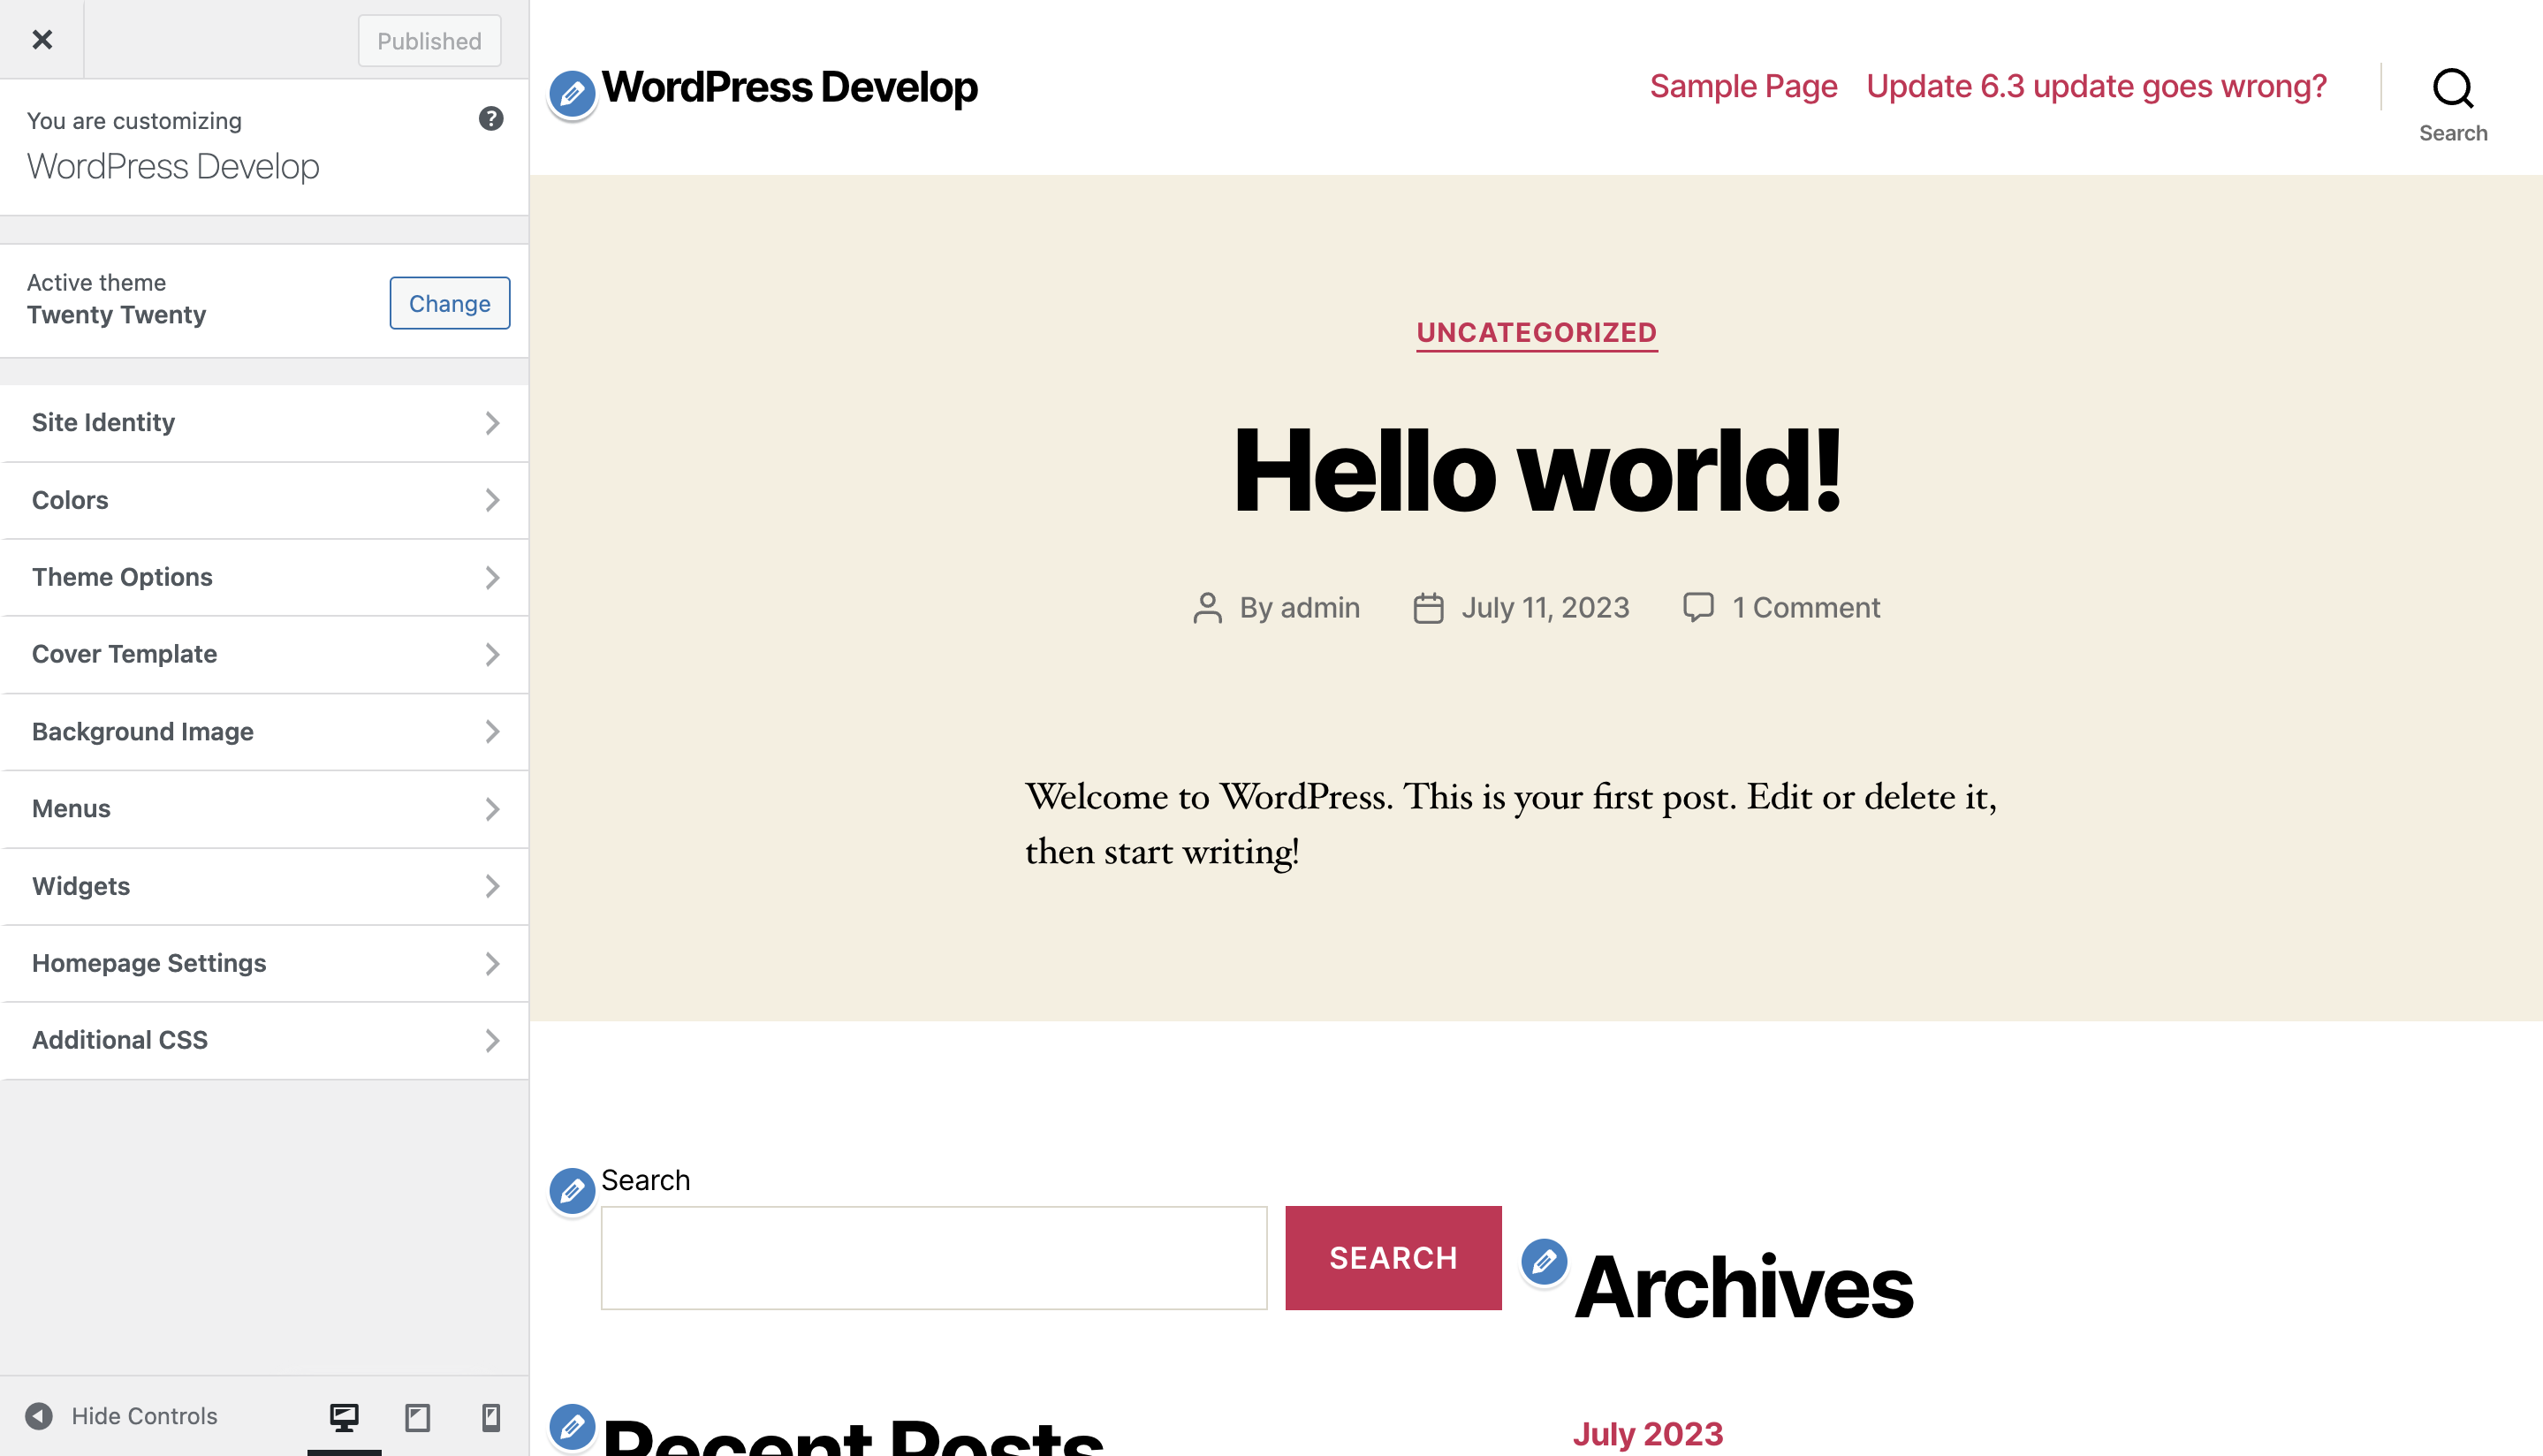The height and width of the screenshot is (1456, 2543).
Task: Click the Help question mark icon
Action: [490, 118]
